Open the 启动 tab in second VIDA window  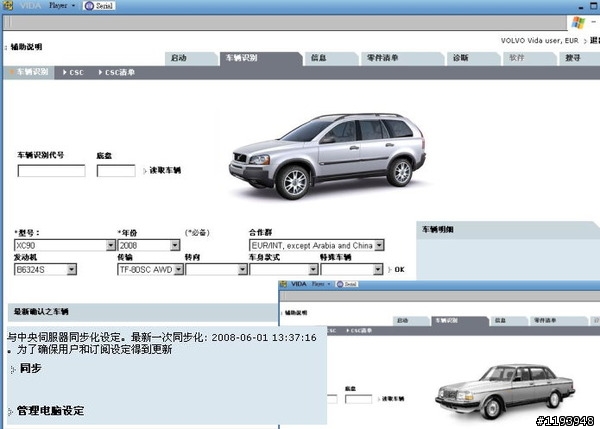pos(410,321)
